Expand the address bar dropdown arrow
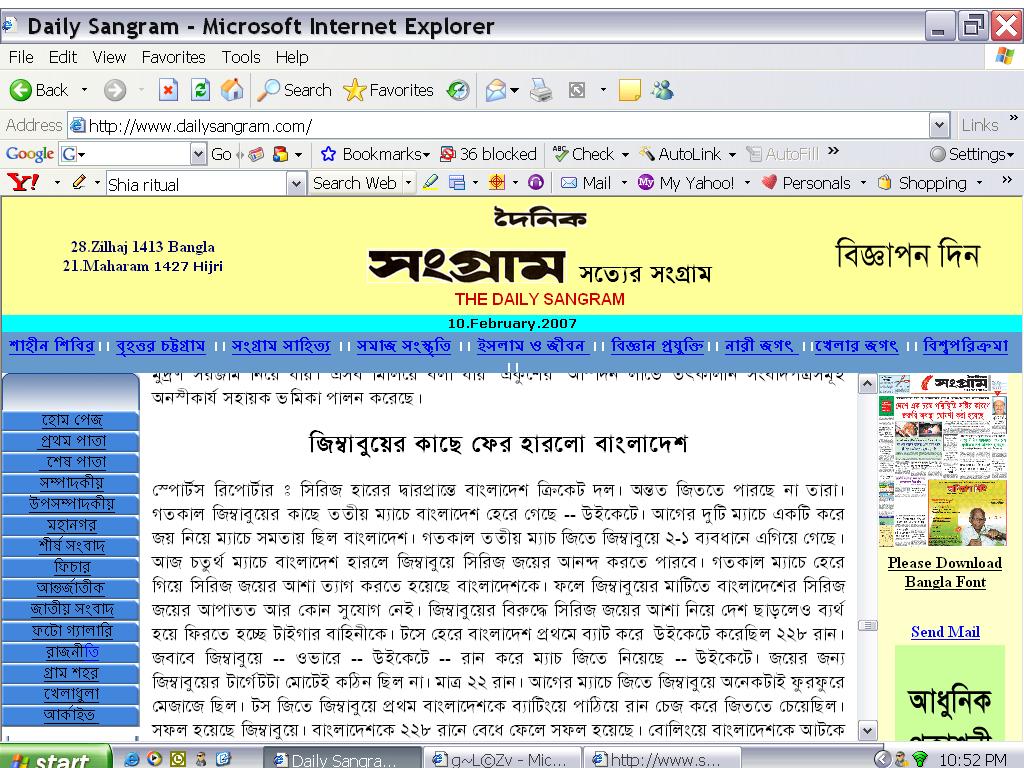The height and width of the screenshot is (768, 1024). (x=939, y=125)
